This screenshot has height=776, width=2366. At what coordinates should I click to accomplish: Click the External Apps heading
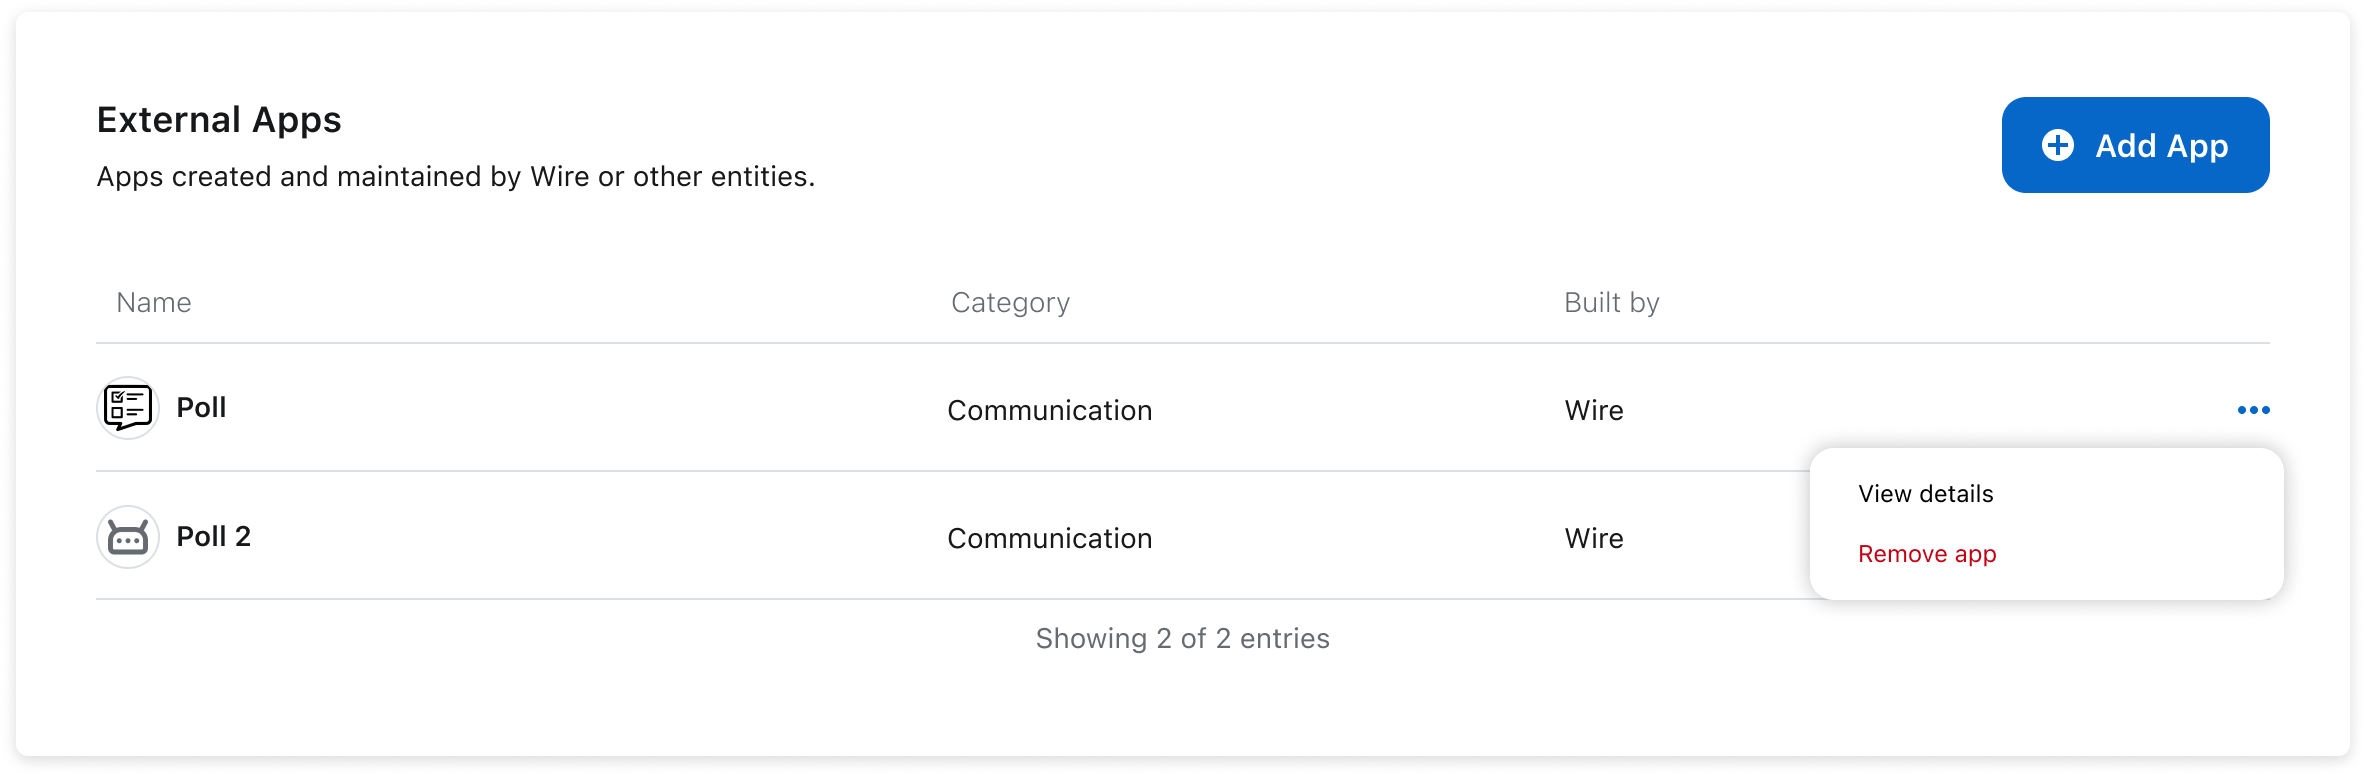click(x=219, y=120)
